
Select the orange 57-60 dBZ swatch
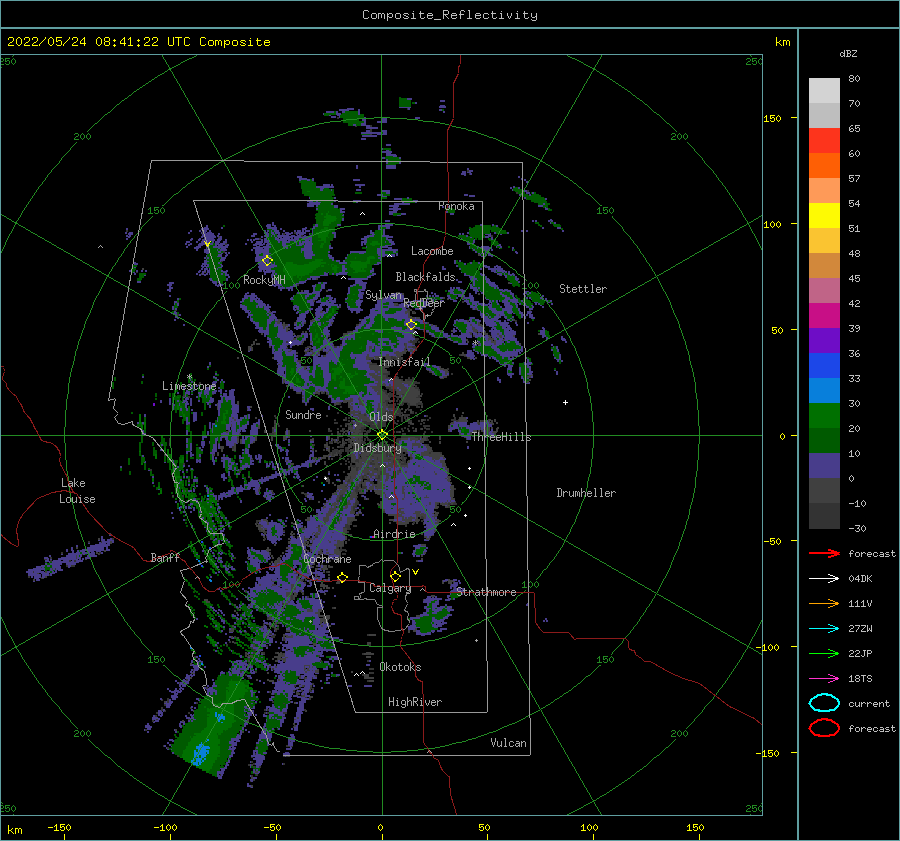[x=824, y=166]
